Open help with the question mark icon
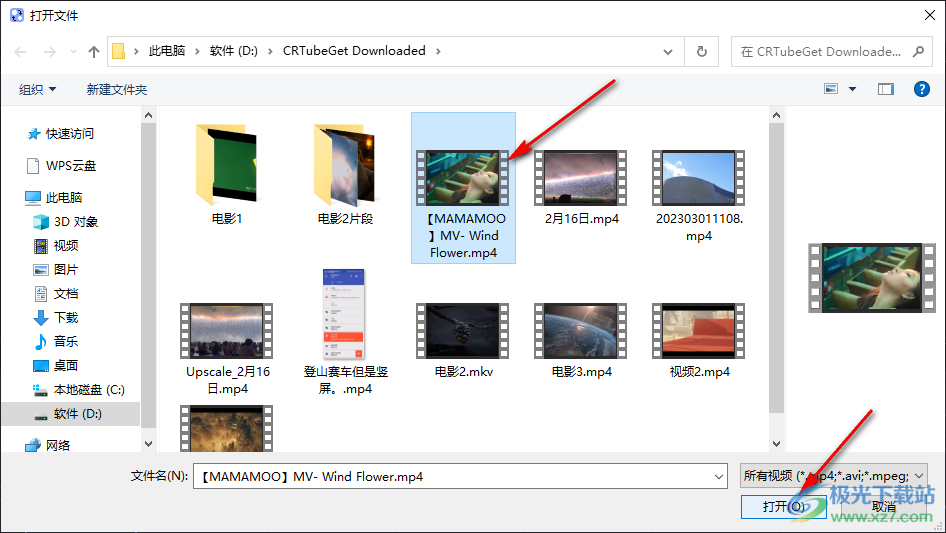 click(921, 89)
